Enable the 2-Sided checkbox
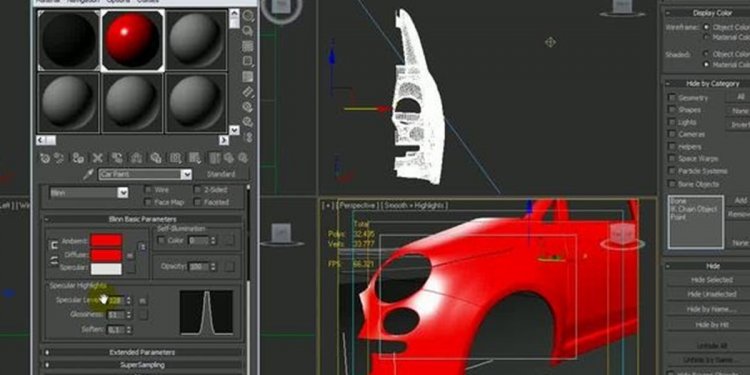 coord(198,190)
